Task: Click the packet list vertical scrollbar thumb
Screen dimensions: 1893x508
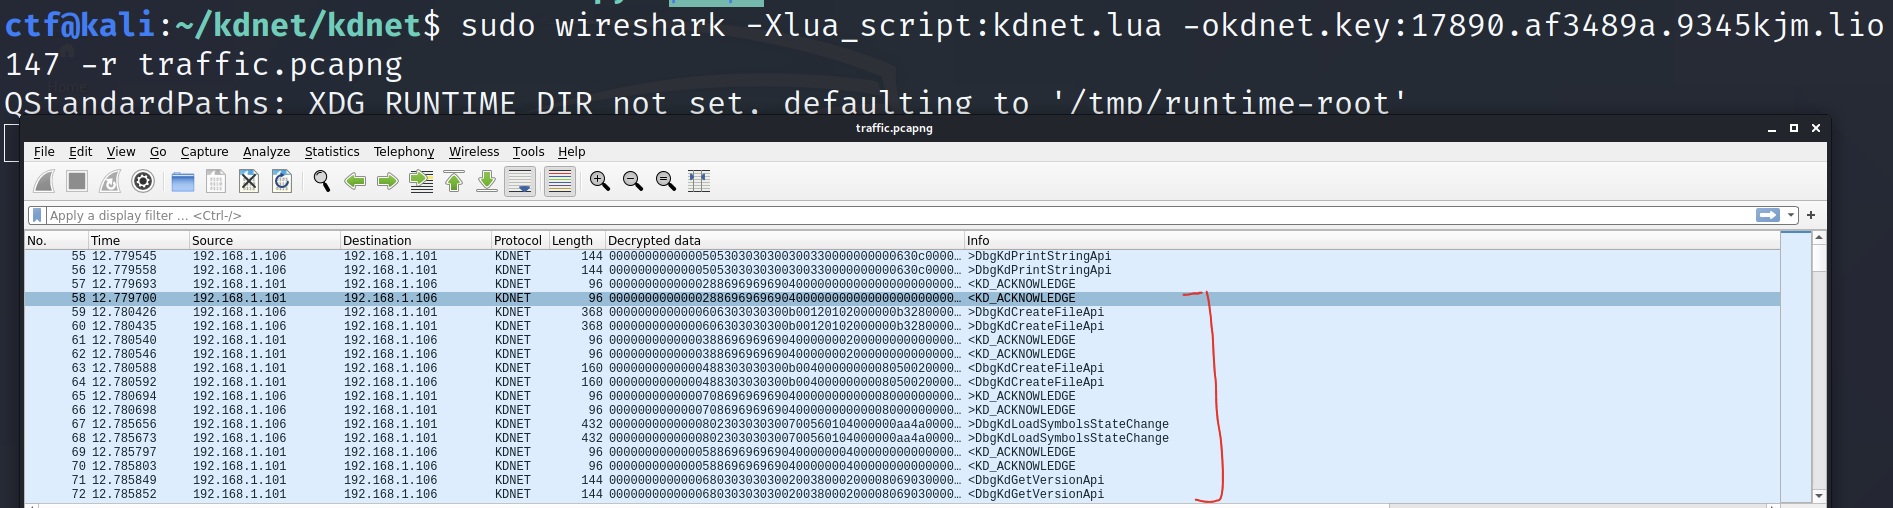Action: (1819, 258)
